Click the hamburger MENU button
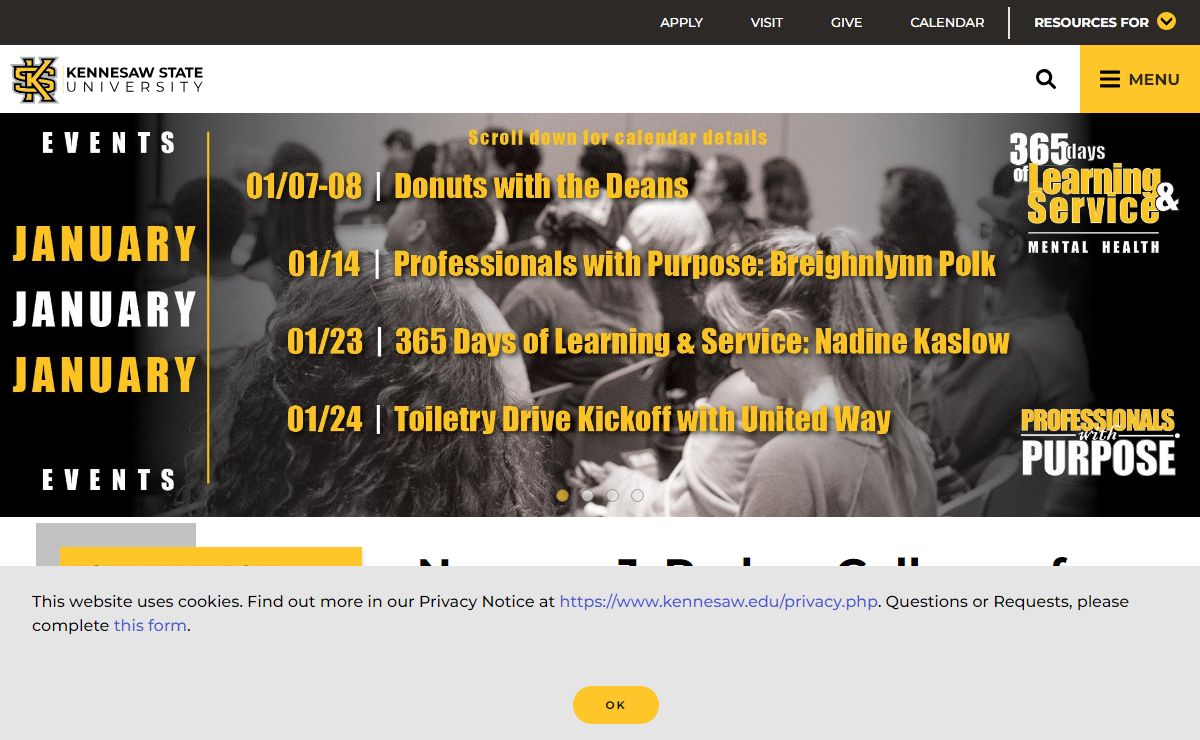This screenshot has height=740, width=1200. coord(1140,79)
